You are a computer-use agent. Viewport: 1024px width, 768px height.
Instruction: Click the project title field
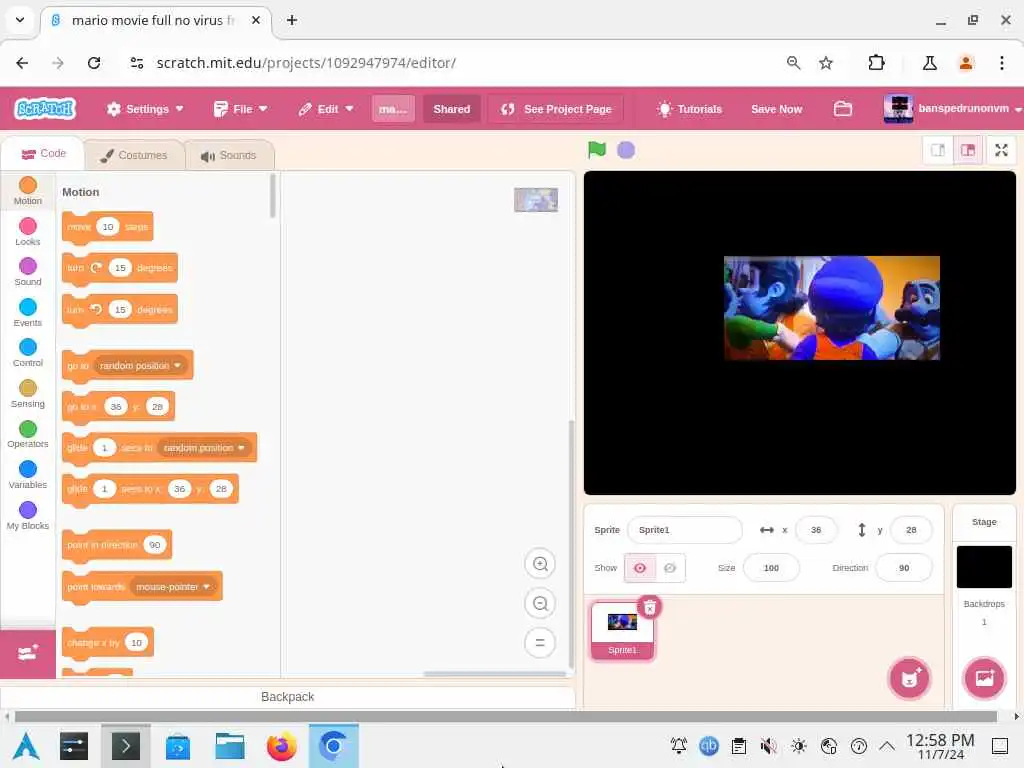392,109
